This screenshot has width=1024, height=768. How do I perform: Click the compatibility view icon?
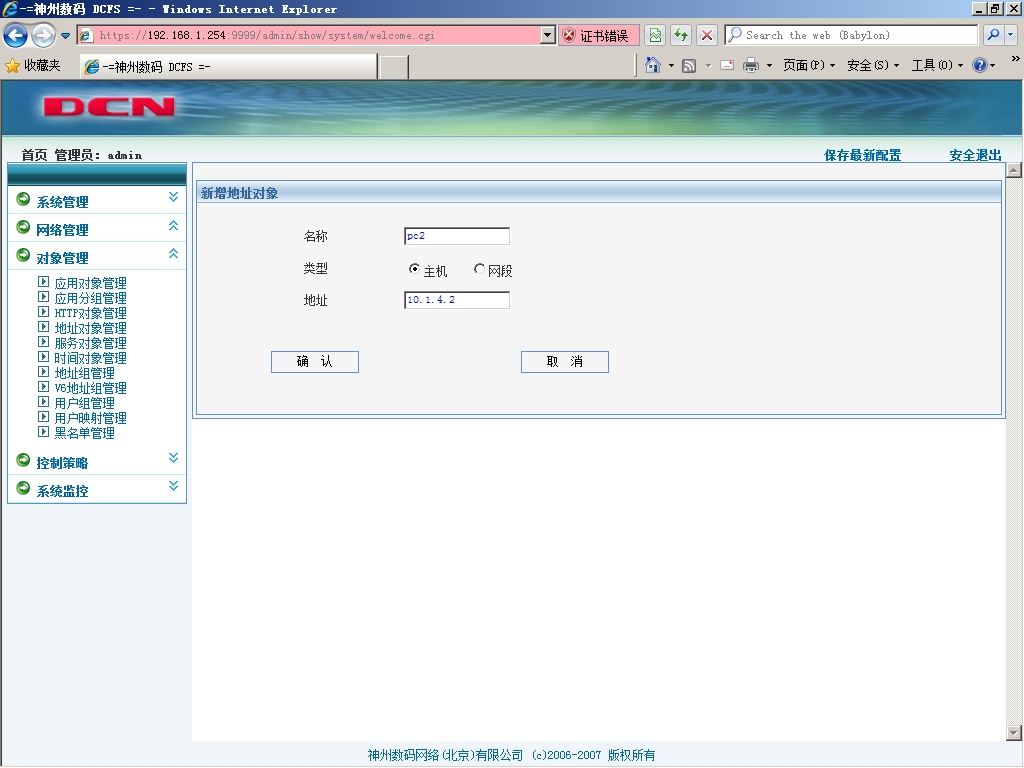[656, 35]
